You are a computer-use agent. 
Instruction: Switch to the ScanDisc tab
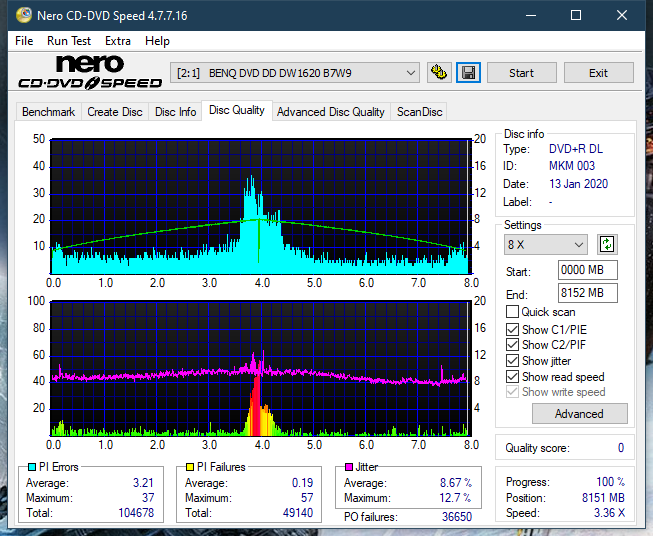[419, 112]
